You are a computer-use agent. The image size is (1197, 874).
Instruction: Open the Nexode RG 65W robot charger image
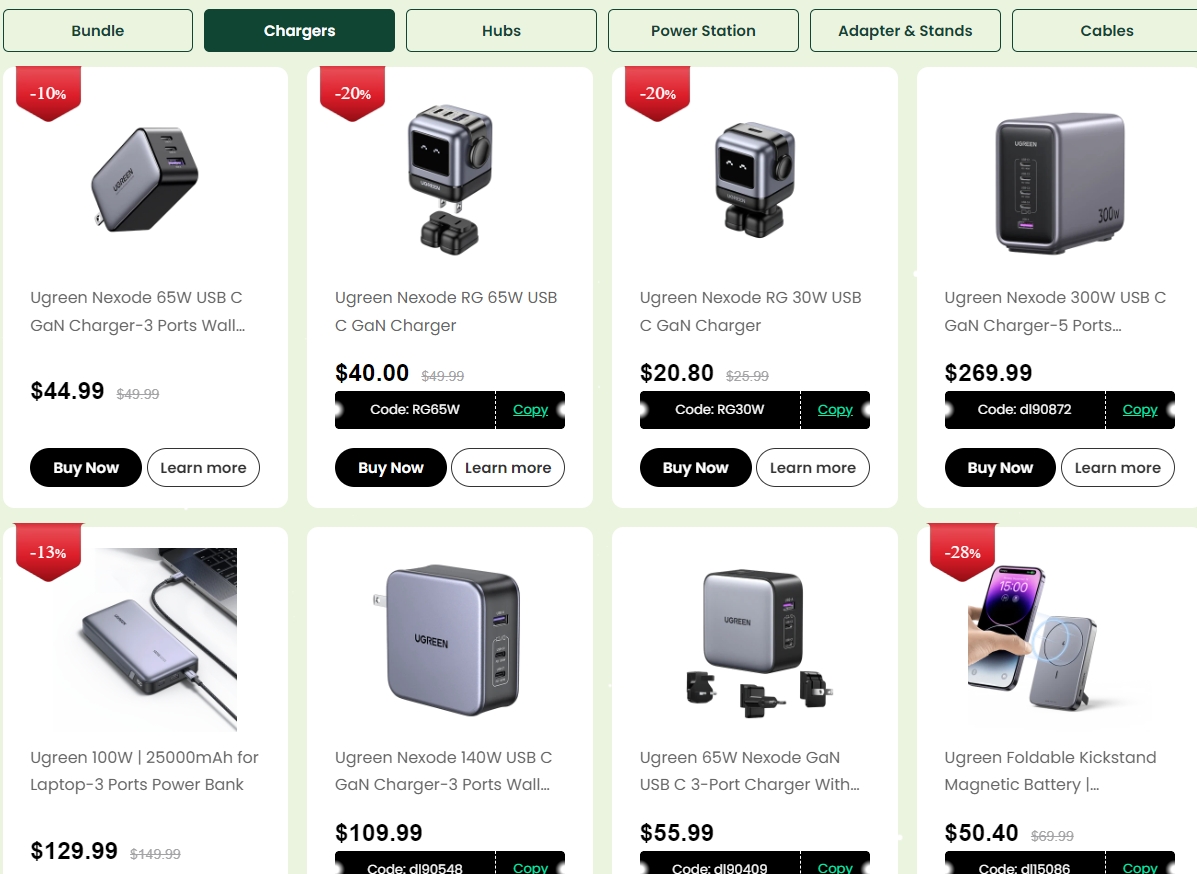pyautogui.click(x=450, y=179)
